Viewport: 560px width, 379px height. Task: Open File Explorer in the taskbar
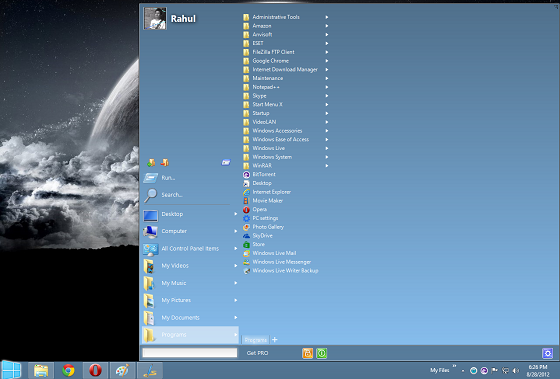[x=41, y=370]
